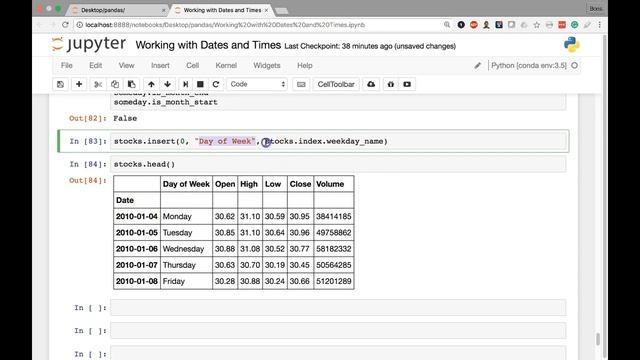This screenshot has height=360, width=640.
Task: Click the first empty code cell
Action: coord(338,308)
